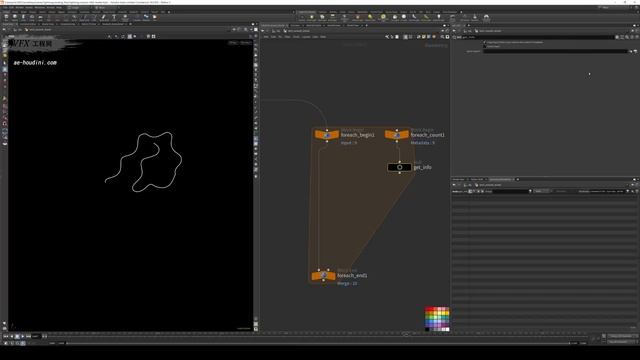Add a Distant Light from shelf
640x360 pixels.
(370, 17)
